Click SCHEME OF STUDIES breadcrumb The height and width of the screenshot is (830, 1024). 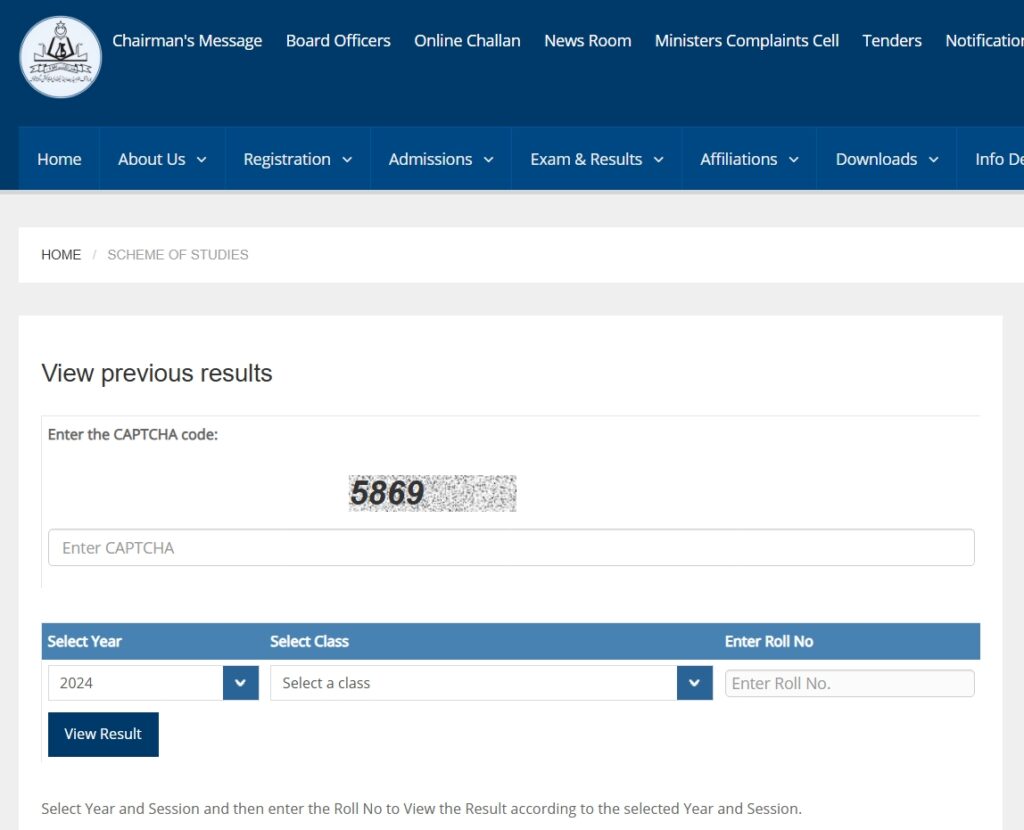[x=178, y=255]
